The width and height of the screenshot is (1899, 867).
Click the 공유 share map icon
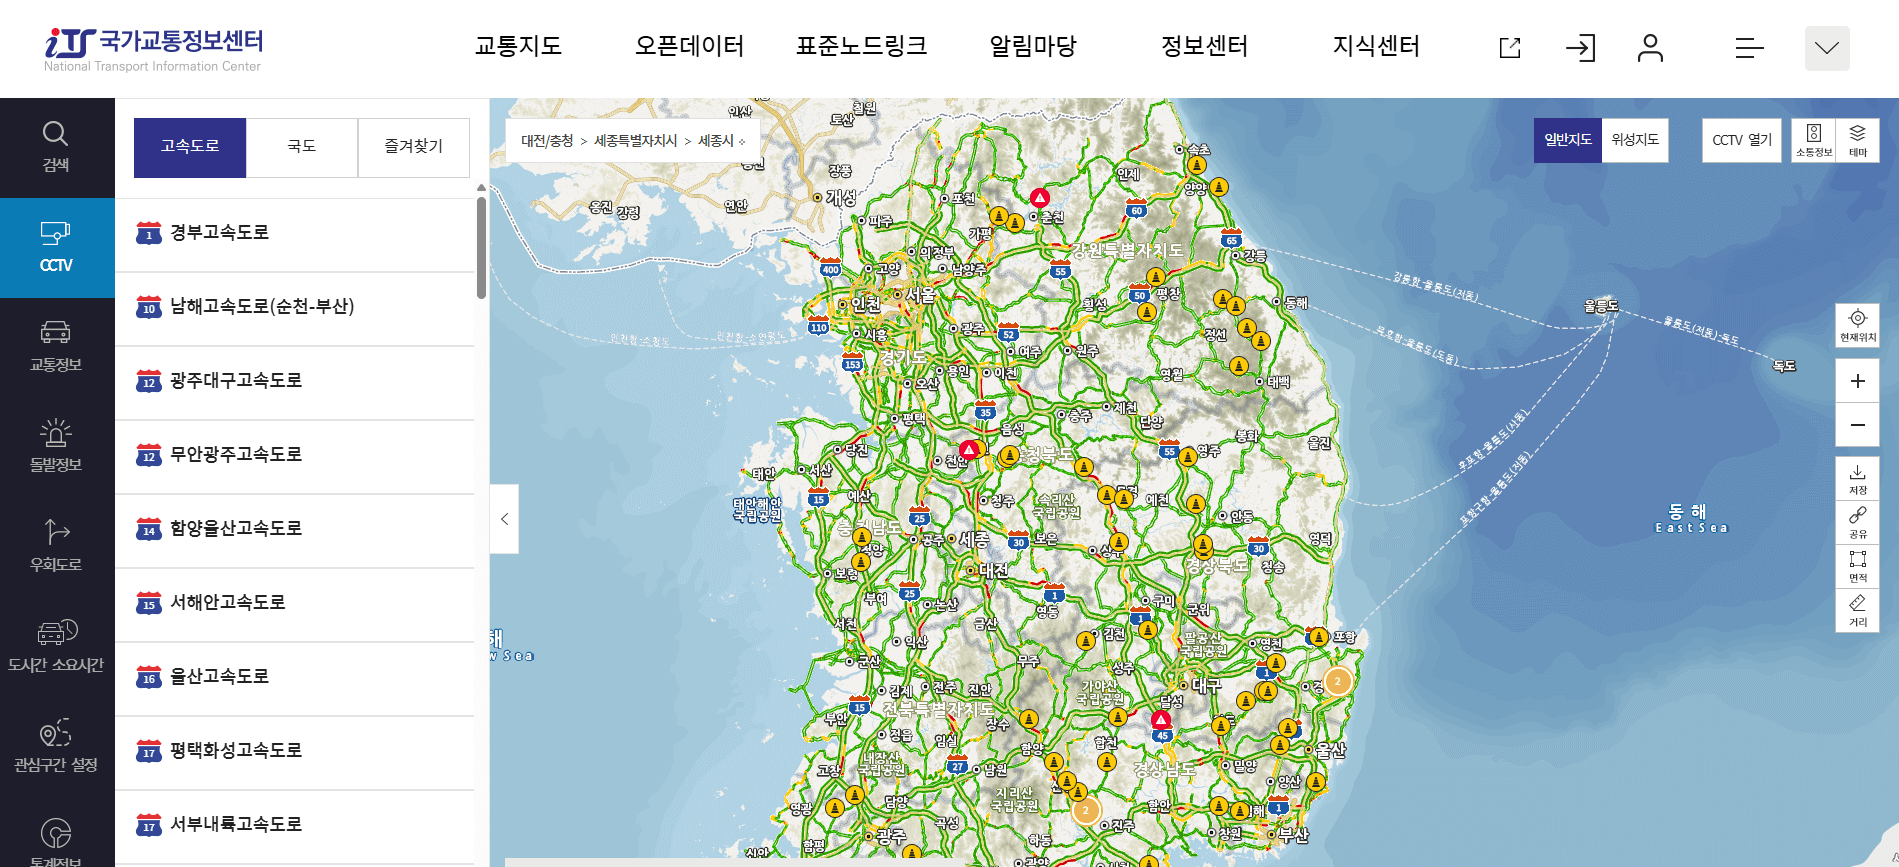[x=1858, y=522]
